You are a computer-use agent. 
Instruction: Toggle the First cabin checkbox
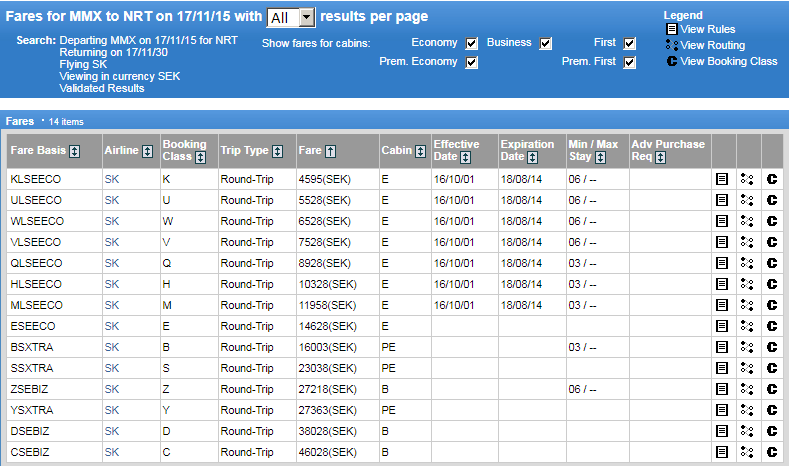pyautogui.click(x=629, y=43)
